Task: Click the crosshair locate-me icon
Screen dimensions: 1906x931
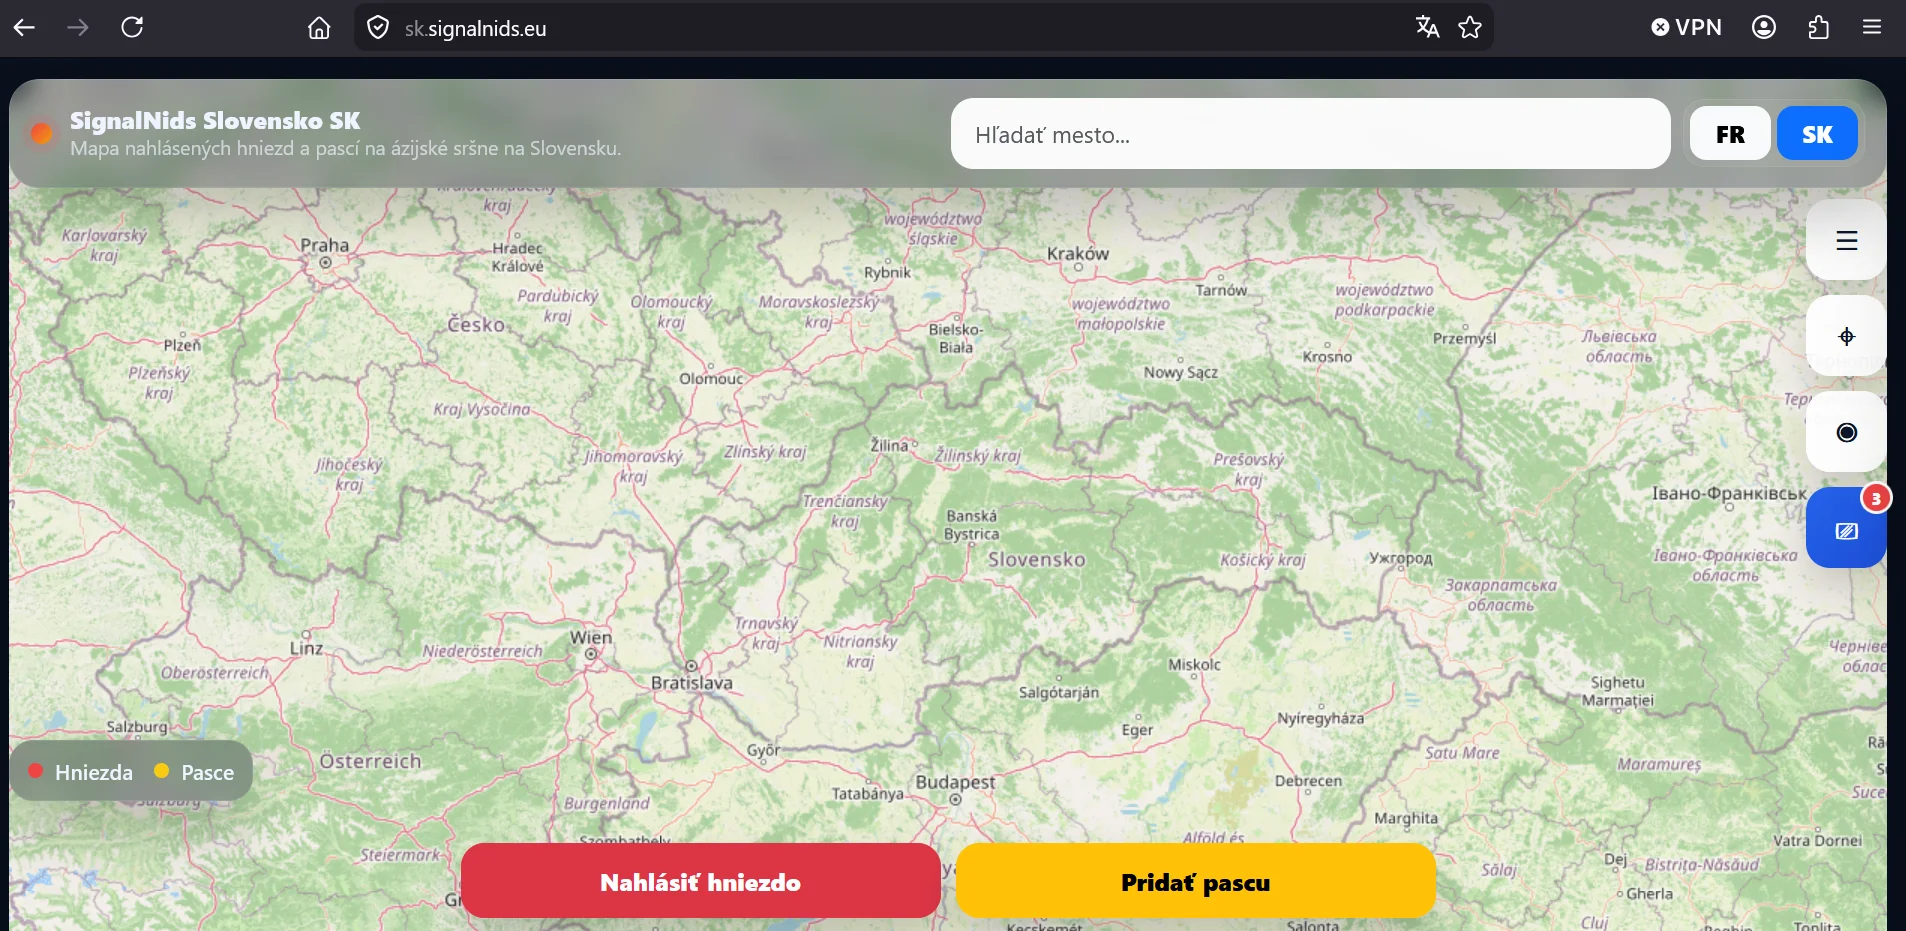Action: tap(1846, 336)
